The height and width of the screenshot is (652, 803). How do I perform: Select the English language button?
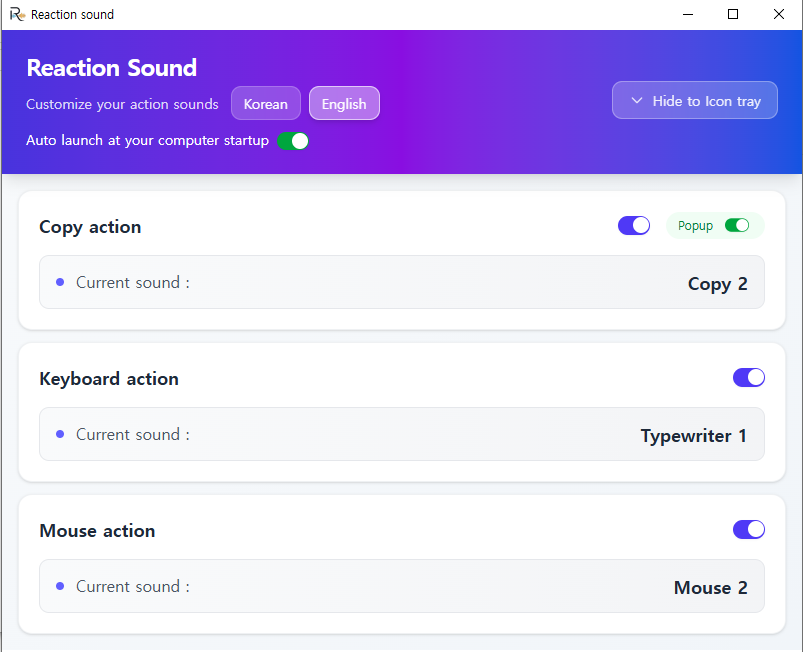tap(344, 103)
